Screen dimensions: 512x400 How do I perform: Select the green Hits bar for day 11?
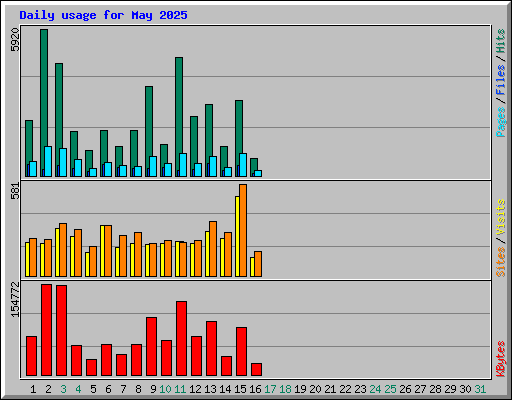coord(179,117)
